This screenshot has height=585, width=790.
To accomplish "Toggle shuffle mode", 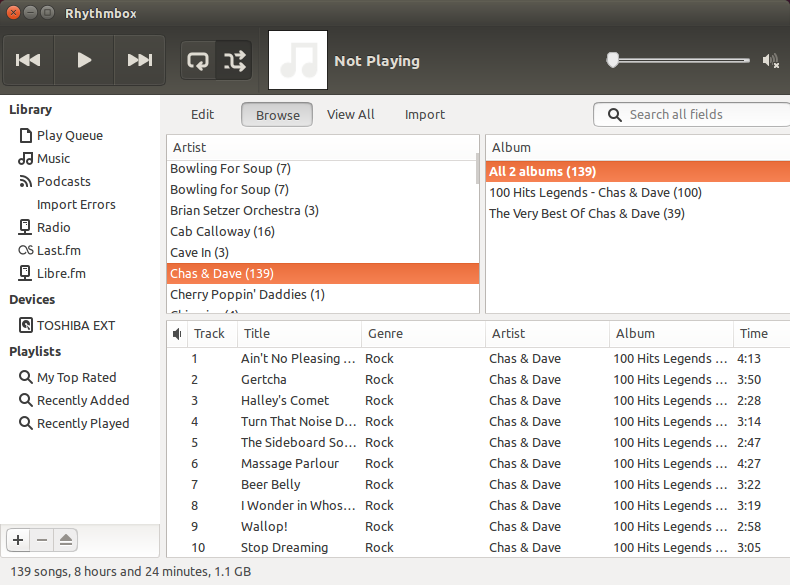I will point(234,61).
